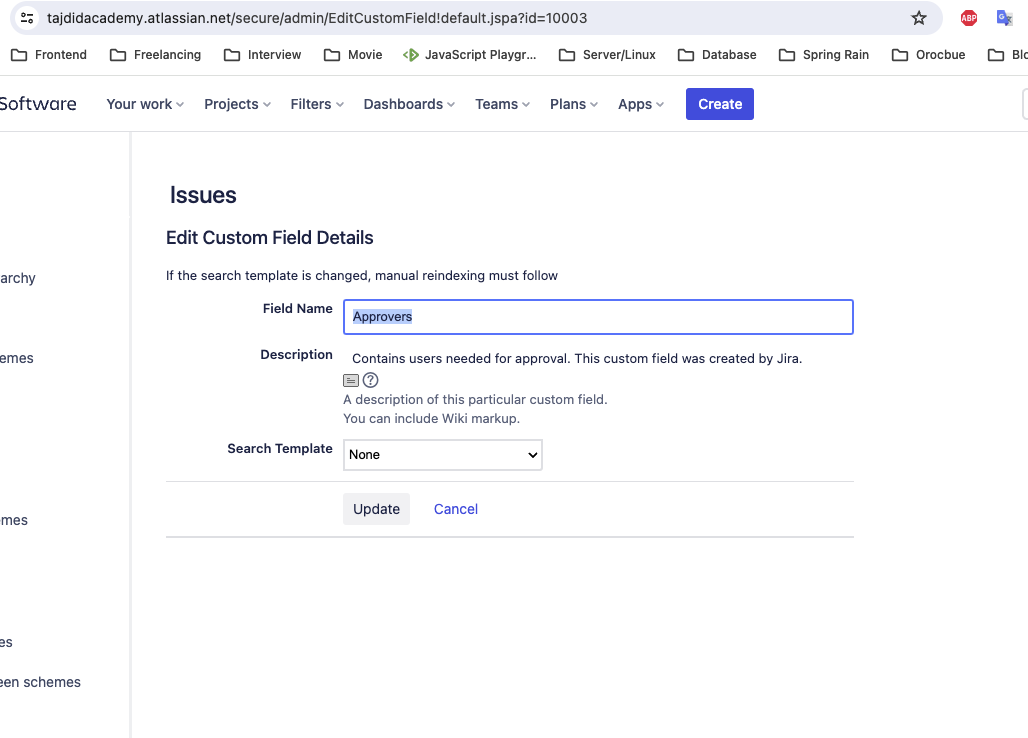Expand the Search Template dropdown

pyautogui.click(x=443, y=455)
